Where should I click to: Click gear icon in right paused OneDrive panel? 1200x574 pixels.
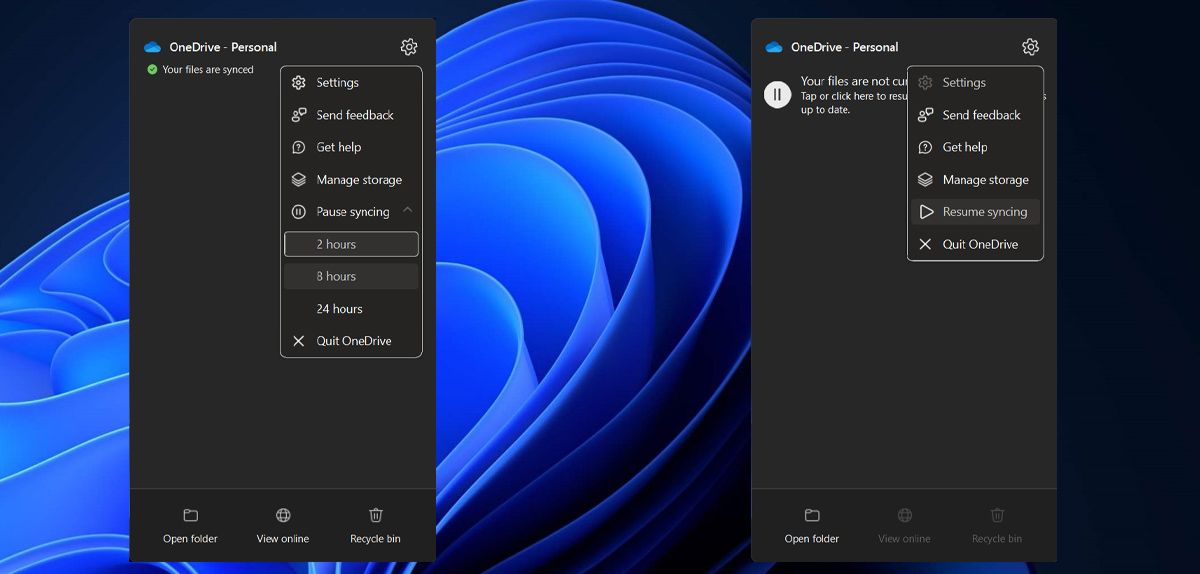1030,47
